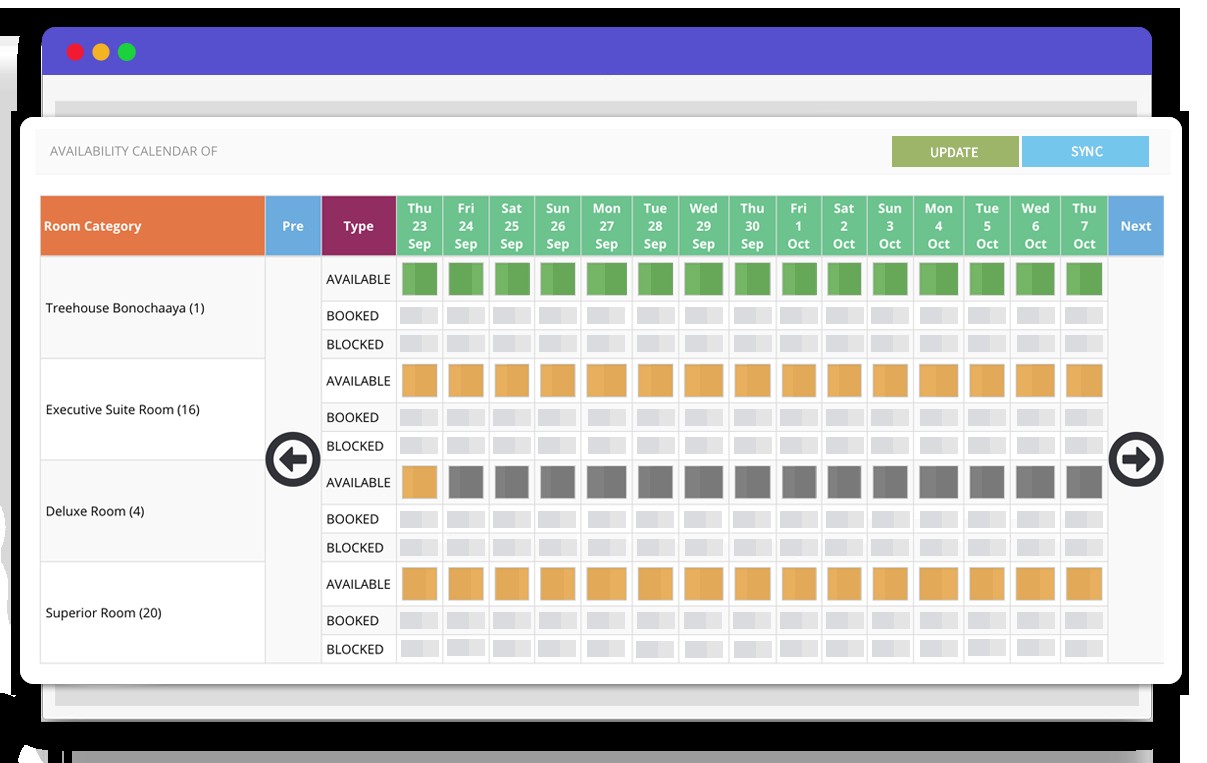Select the Treehouse Bonochaaya (1) room category

[125, 308]
